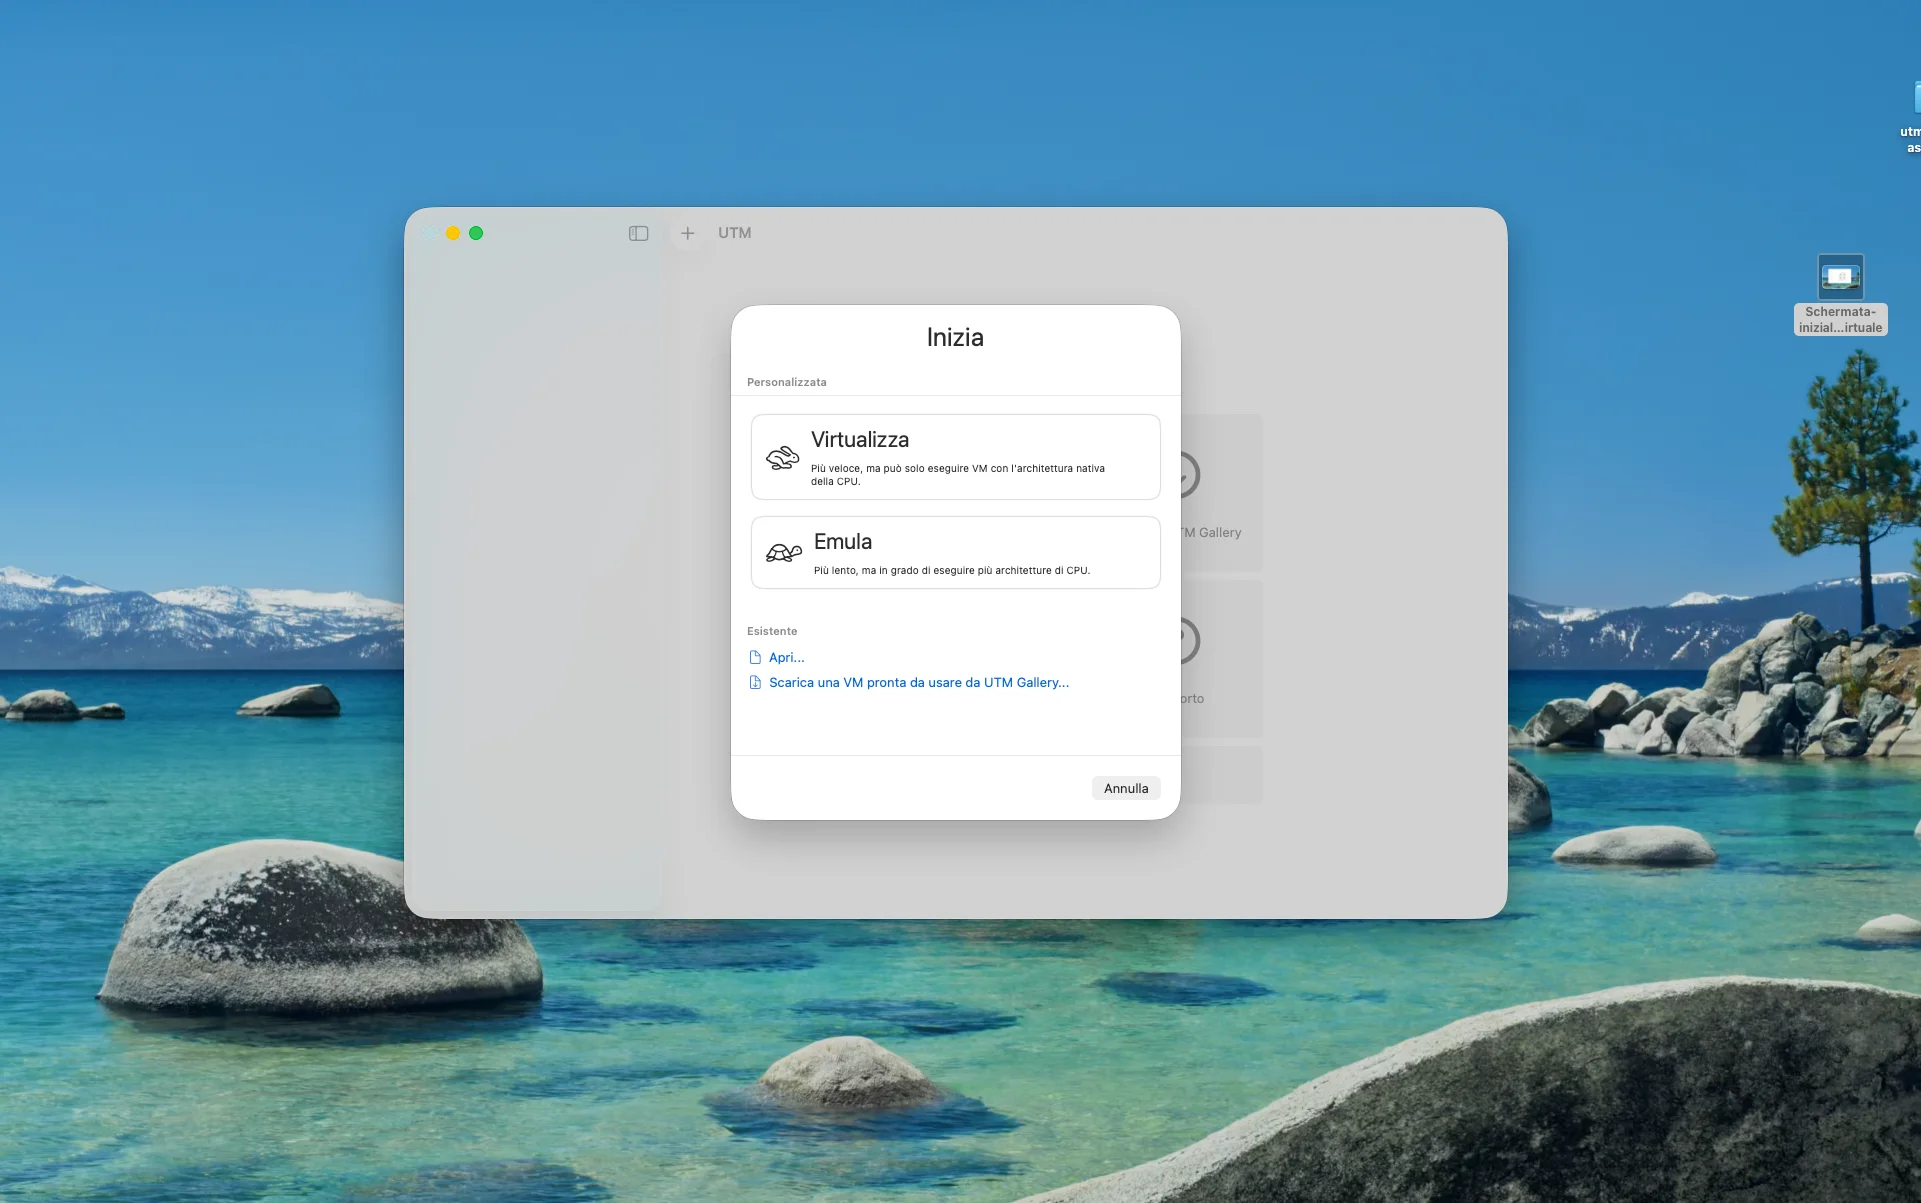Select the rabbit Virtualizza icon
The width and height of the screenshot is (1921, 1203).
[x=782, y=457]
